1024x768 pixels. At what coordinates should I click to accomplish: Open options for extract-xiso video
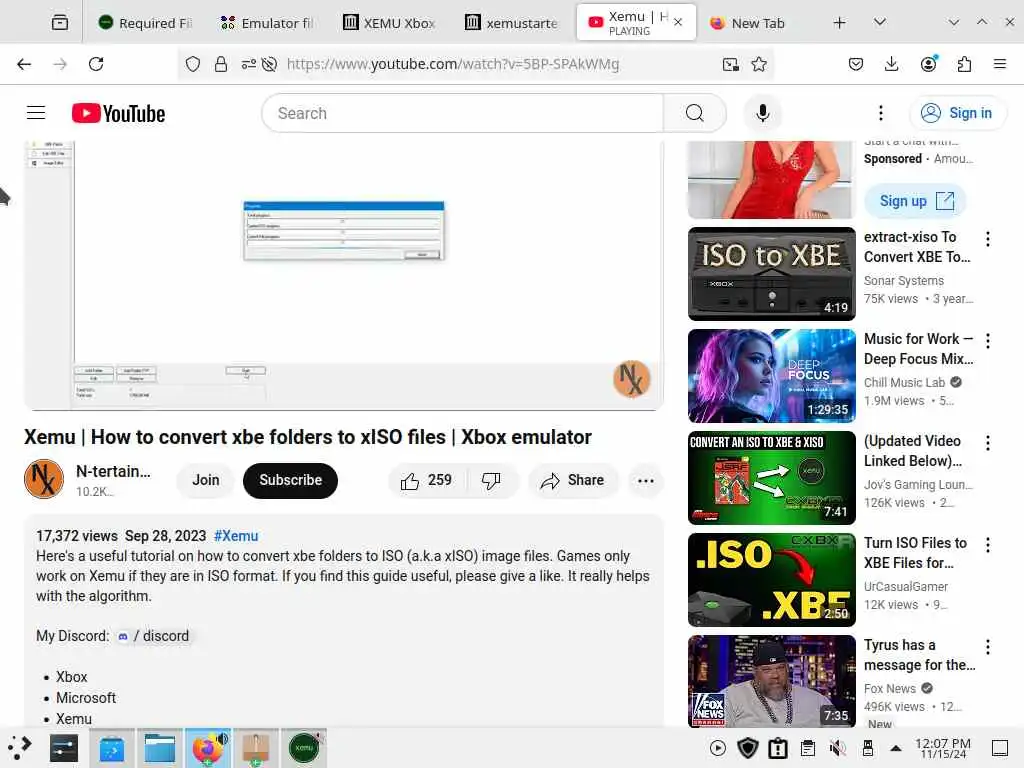coord(988,239)
